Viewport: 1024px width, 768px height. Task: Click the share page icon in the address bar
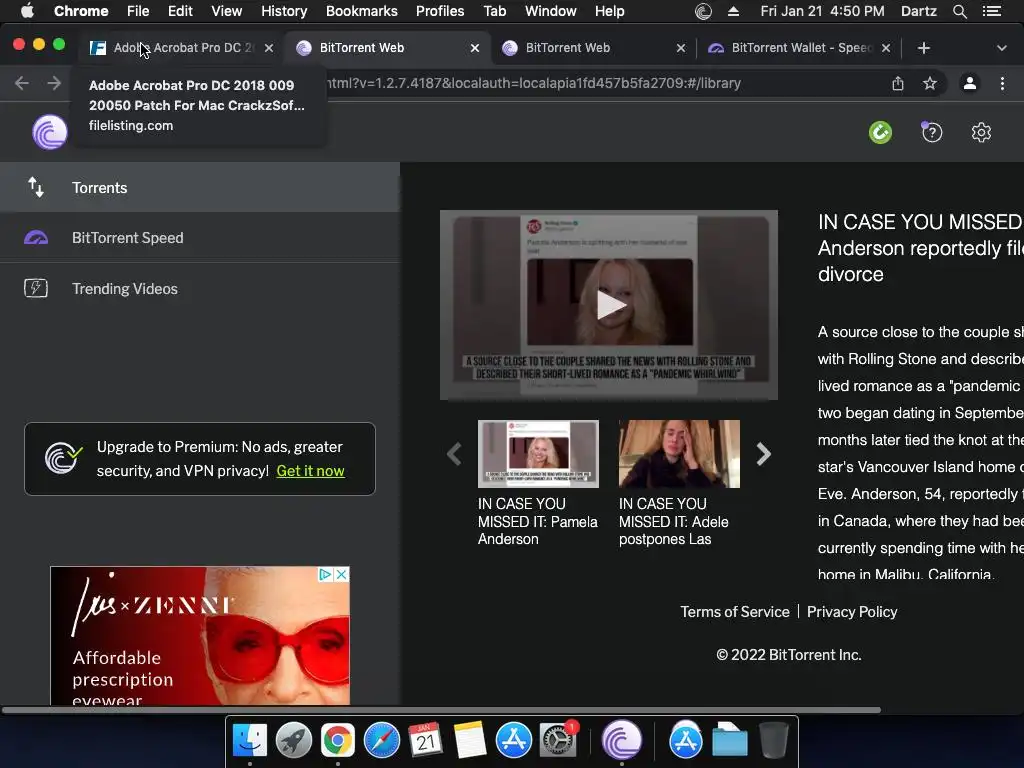(898, 83)
